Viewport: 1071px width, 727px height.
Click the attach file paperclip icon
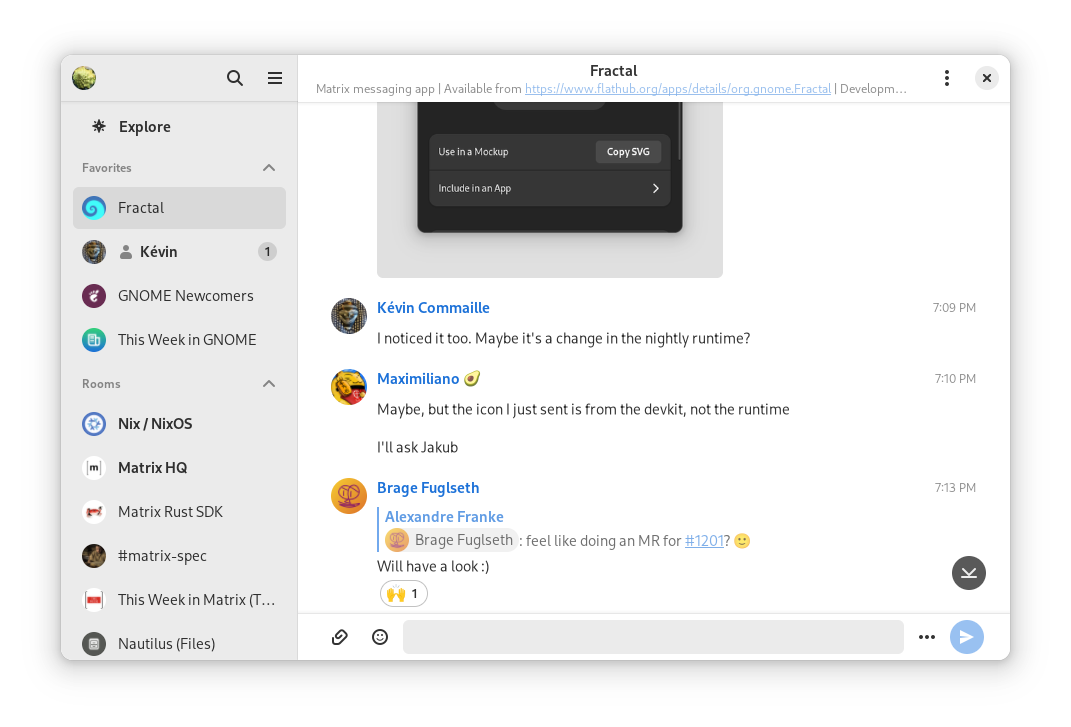[340, 637]
